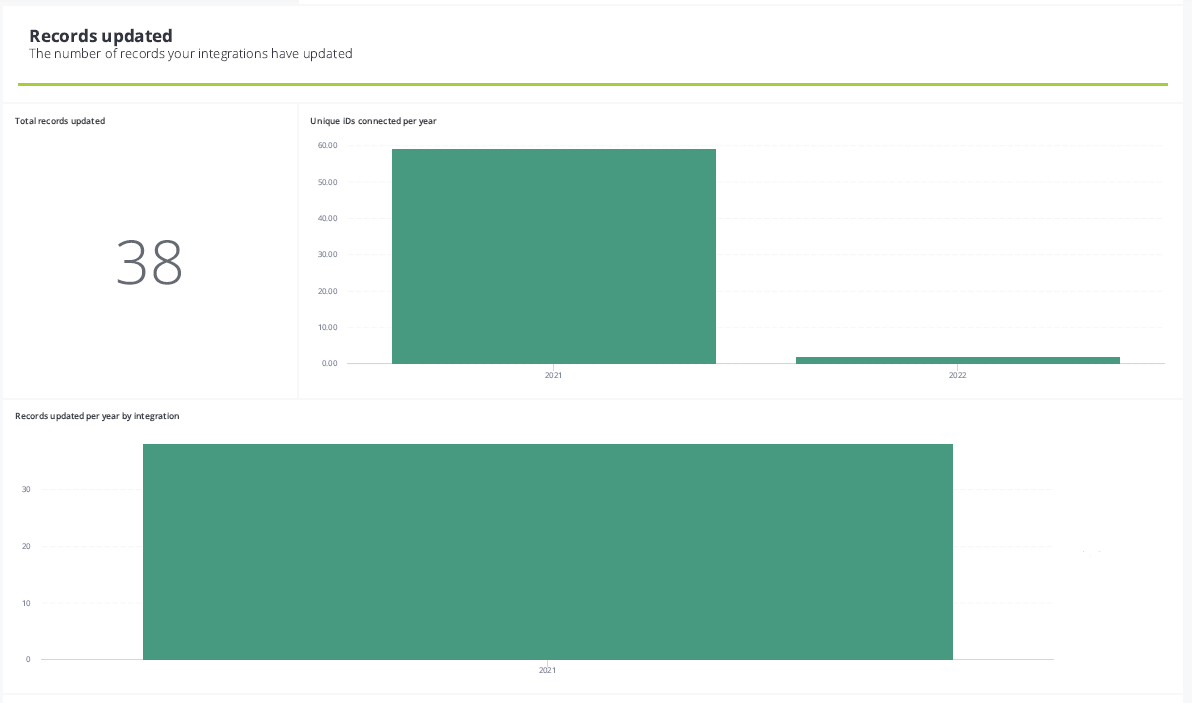Click the 40.00 y-axis label
The height and width of the screenshot is (703, 1192).
pos(328,218)
